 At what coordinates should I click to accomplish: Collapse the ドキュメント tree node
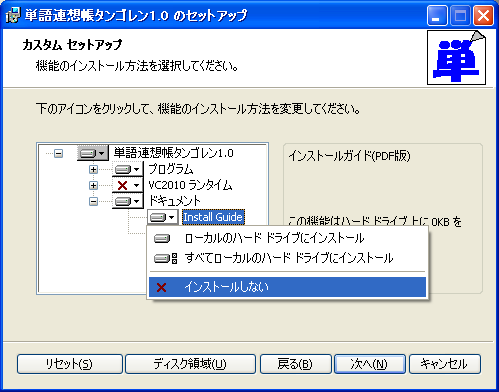point(93,201)
